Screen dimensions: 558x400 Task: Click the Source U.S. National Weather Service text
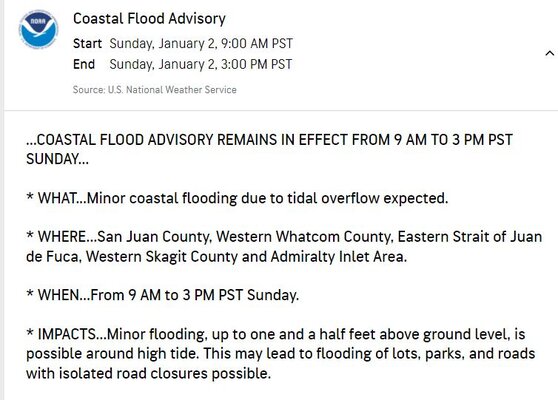[x=154, y=90]
